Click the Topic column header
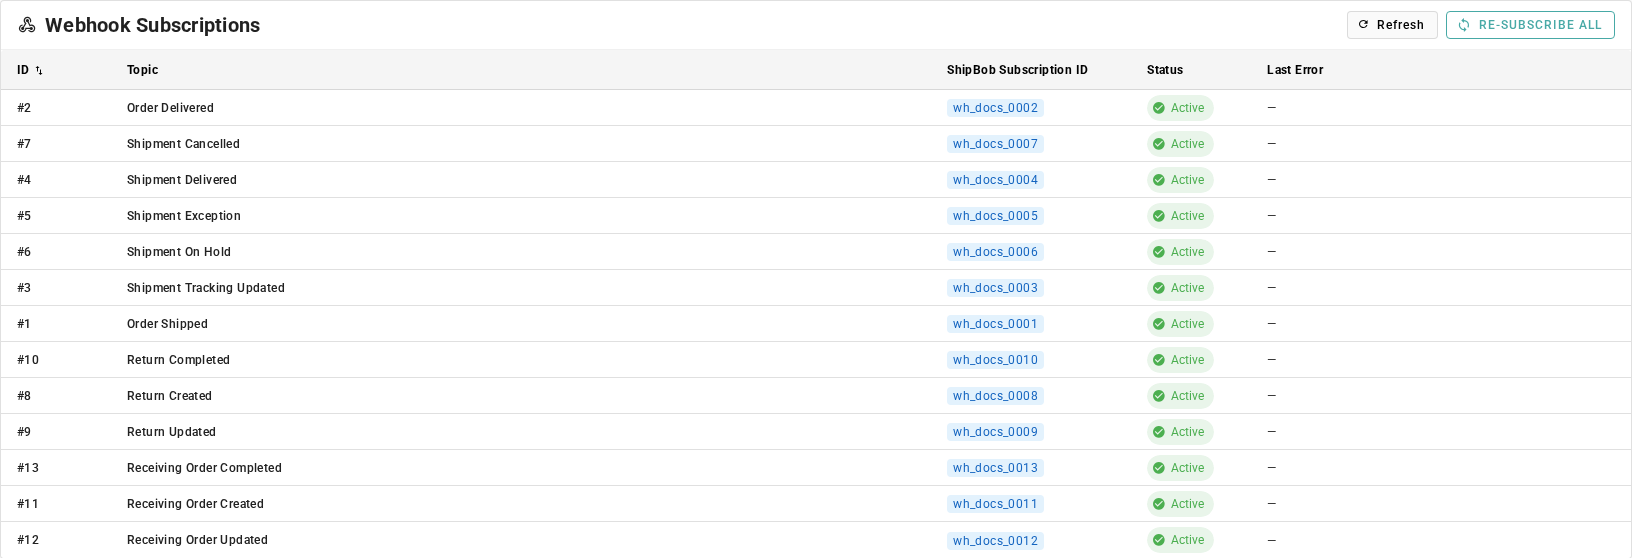1632x560 pixels. (x=142, y=70)
